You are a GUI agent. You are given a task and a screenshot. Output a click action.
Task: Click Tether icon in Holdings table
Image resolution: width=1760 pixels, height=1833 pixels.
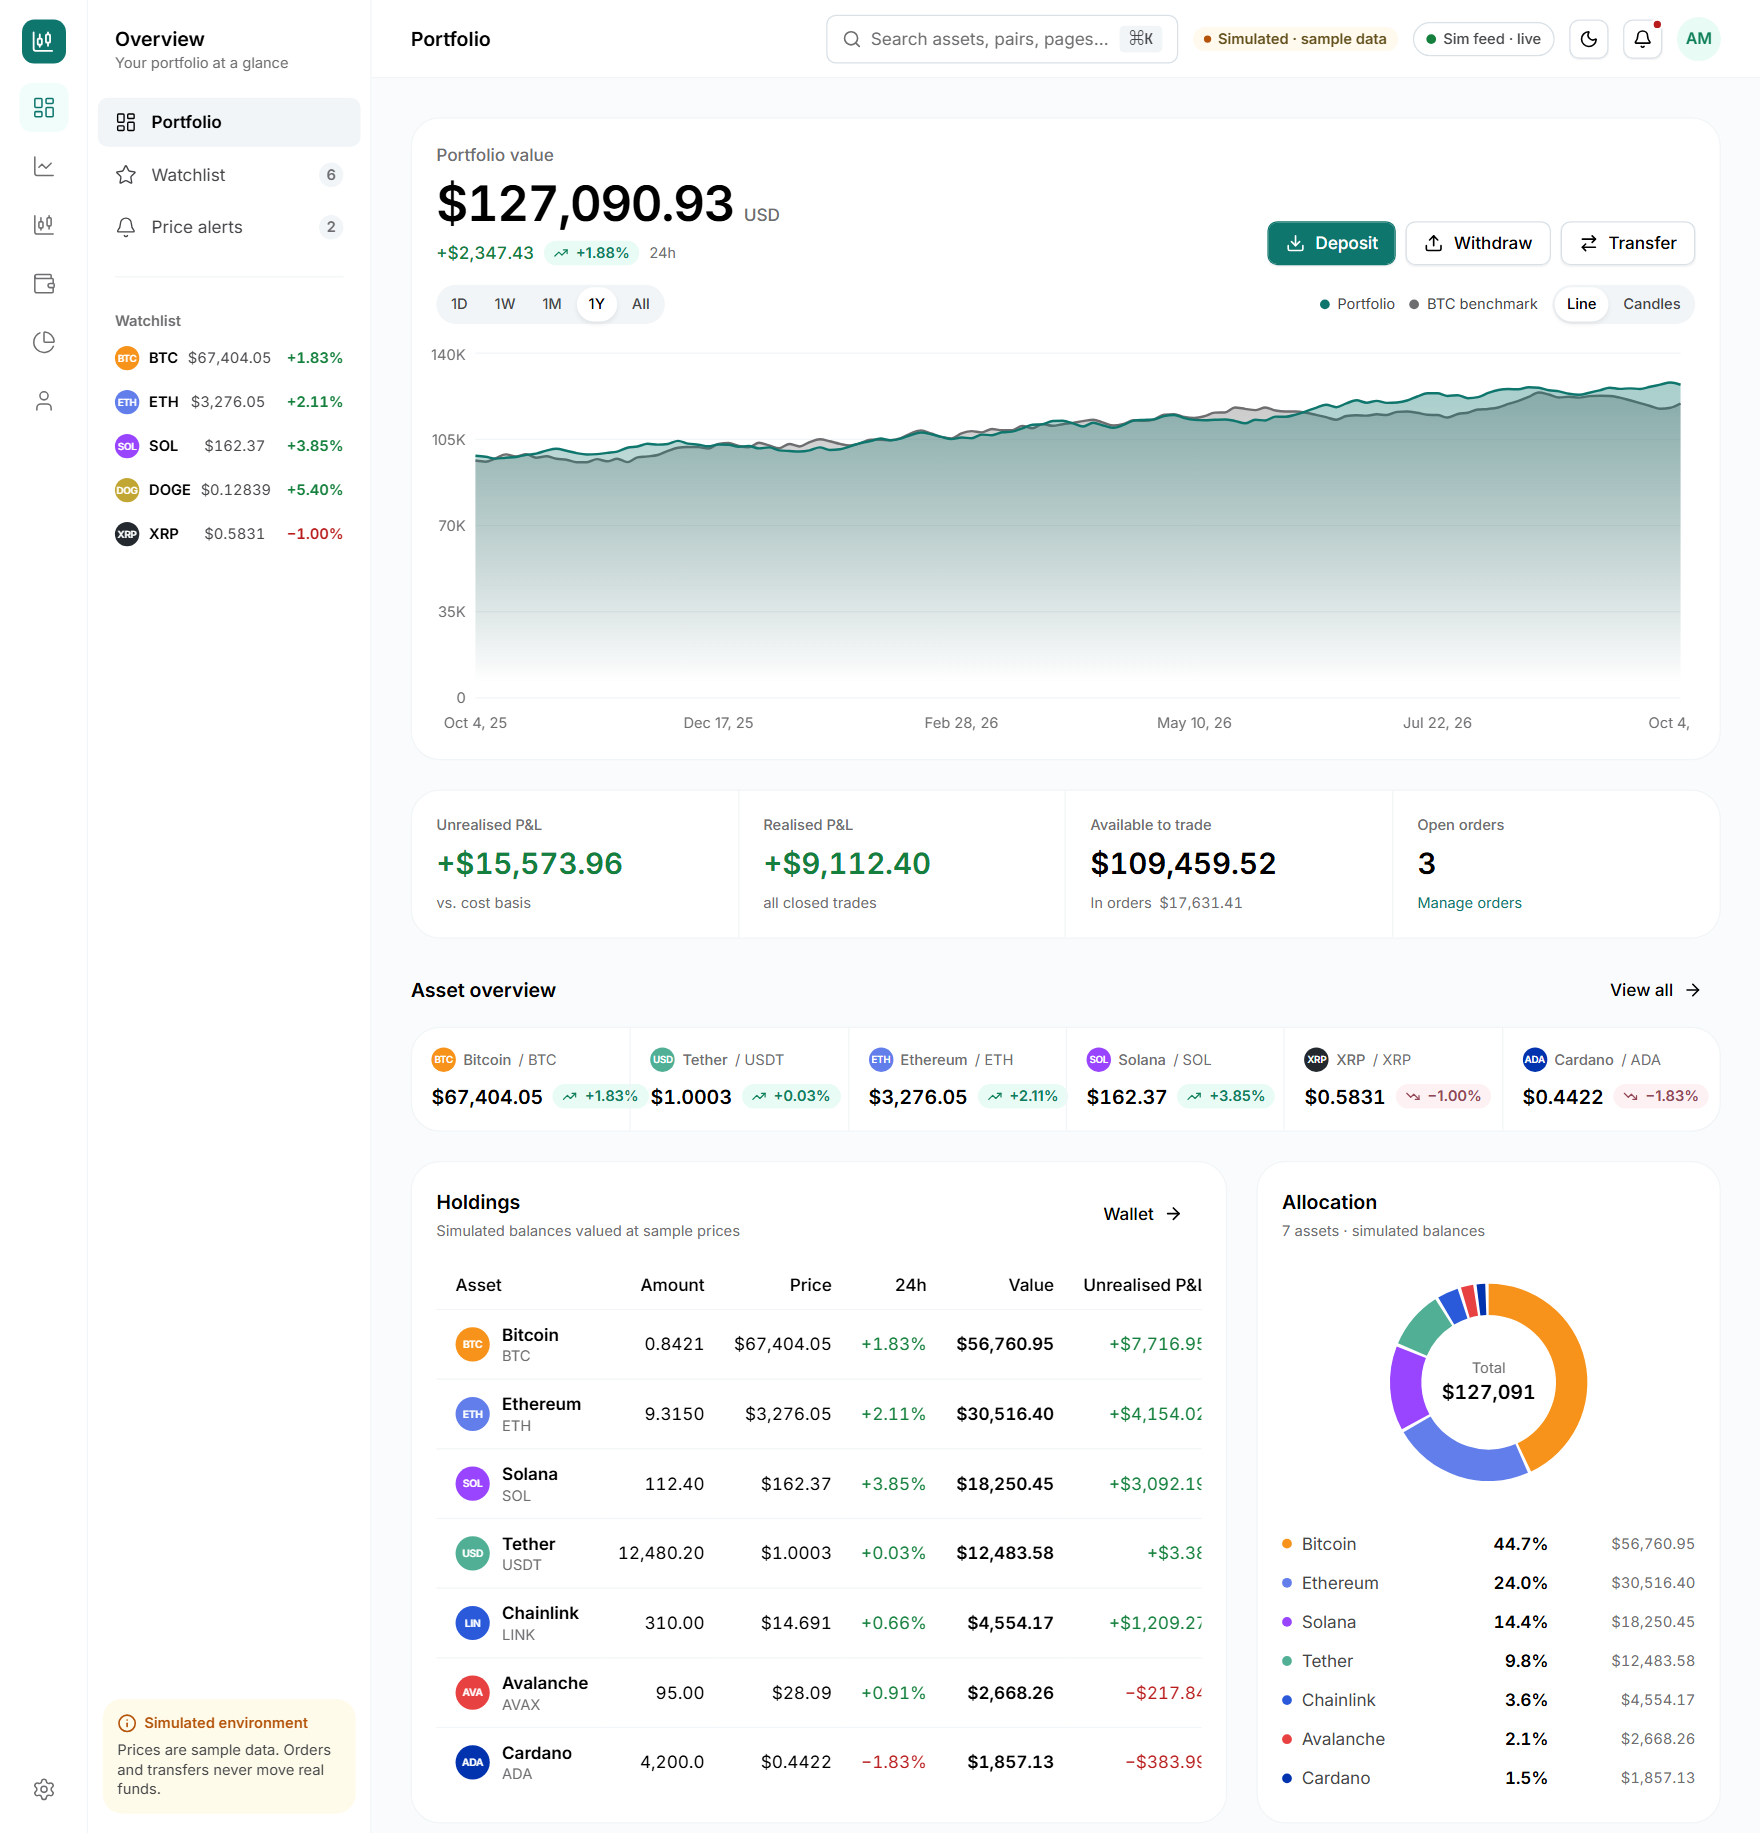pos(473,1553)
